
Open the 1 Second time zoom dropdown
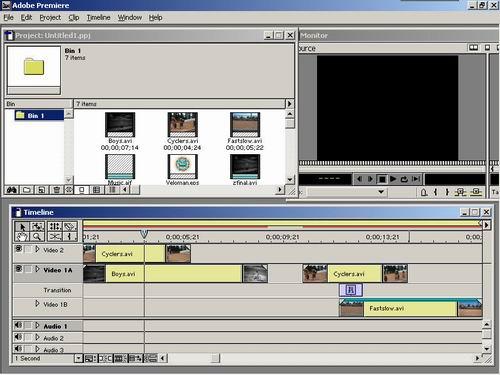[79, 359]
